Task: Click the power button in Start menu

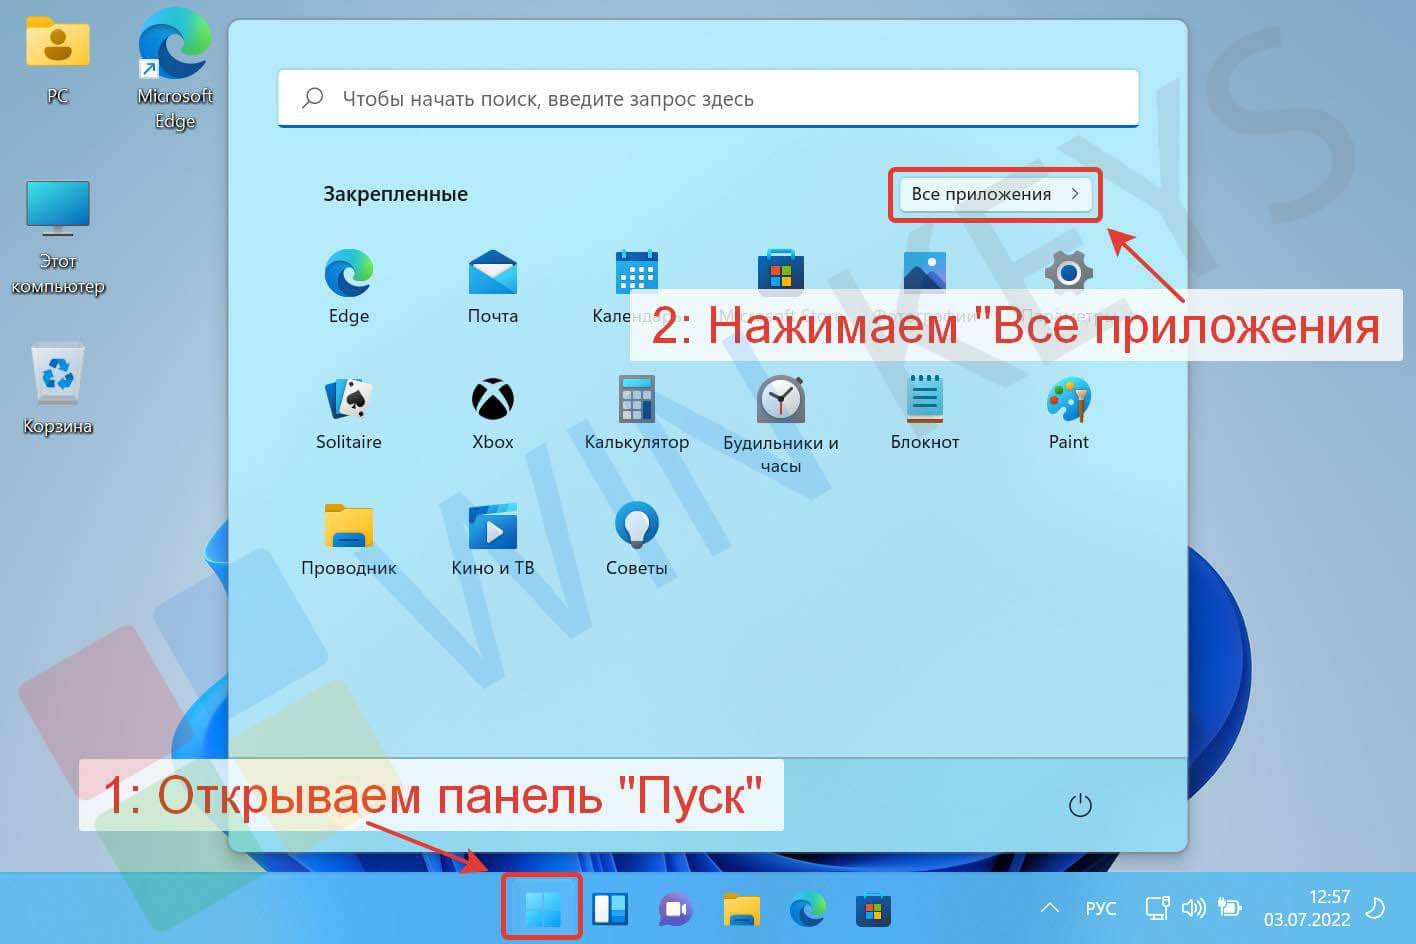Action: click(1080, 805)
